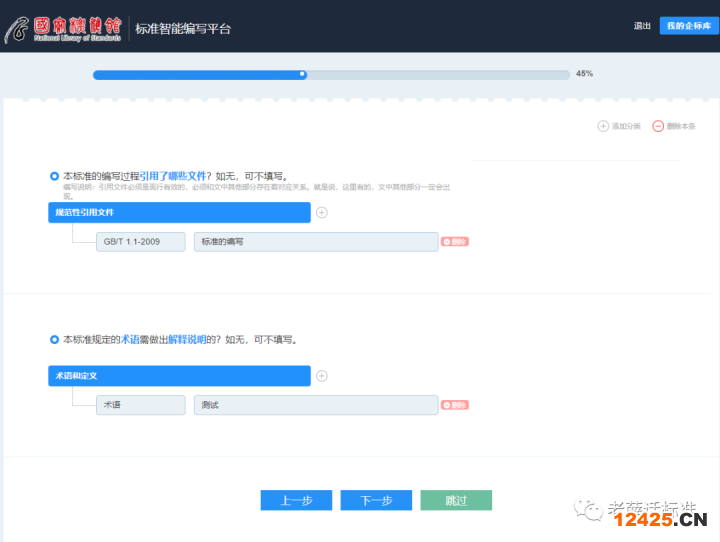Click the 标准的编写 title input field
This screenshot has width=720, height=542.
pyautogui.click(x=315, y=241)
